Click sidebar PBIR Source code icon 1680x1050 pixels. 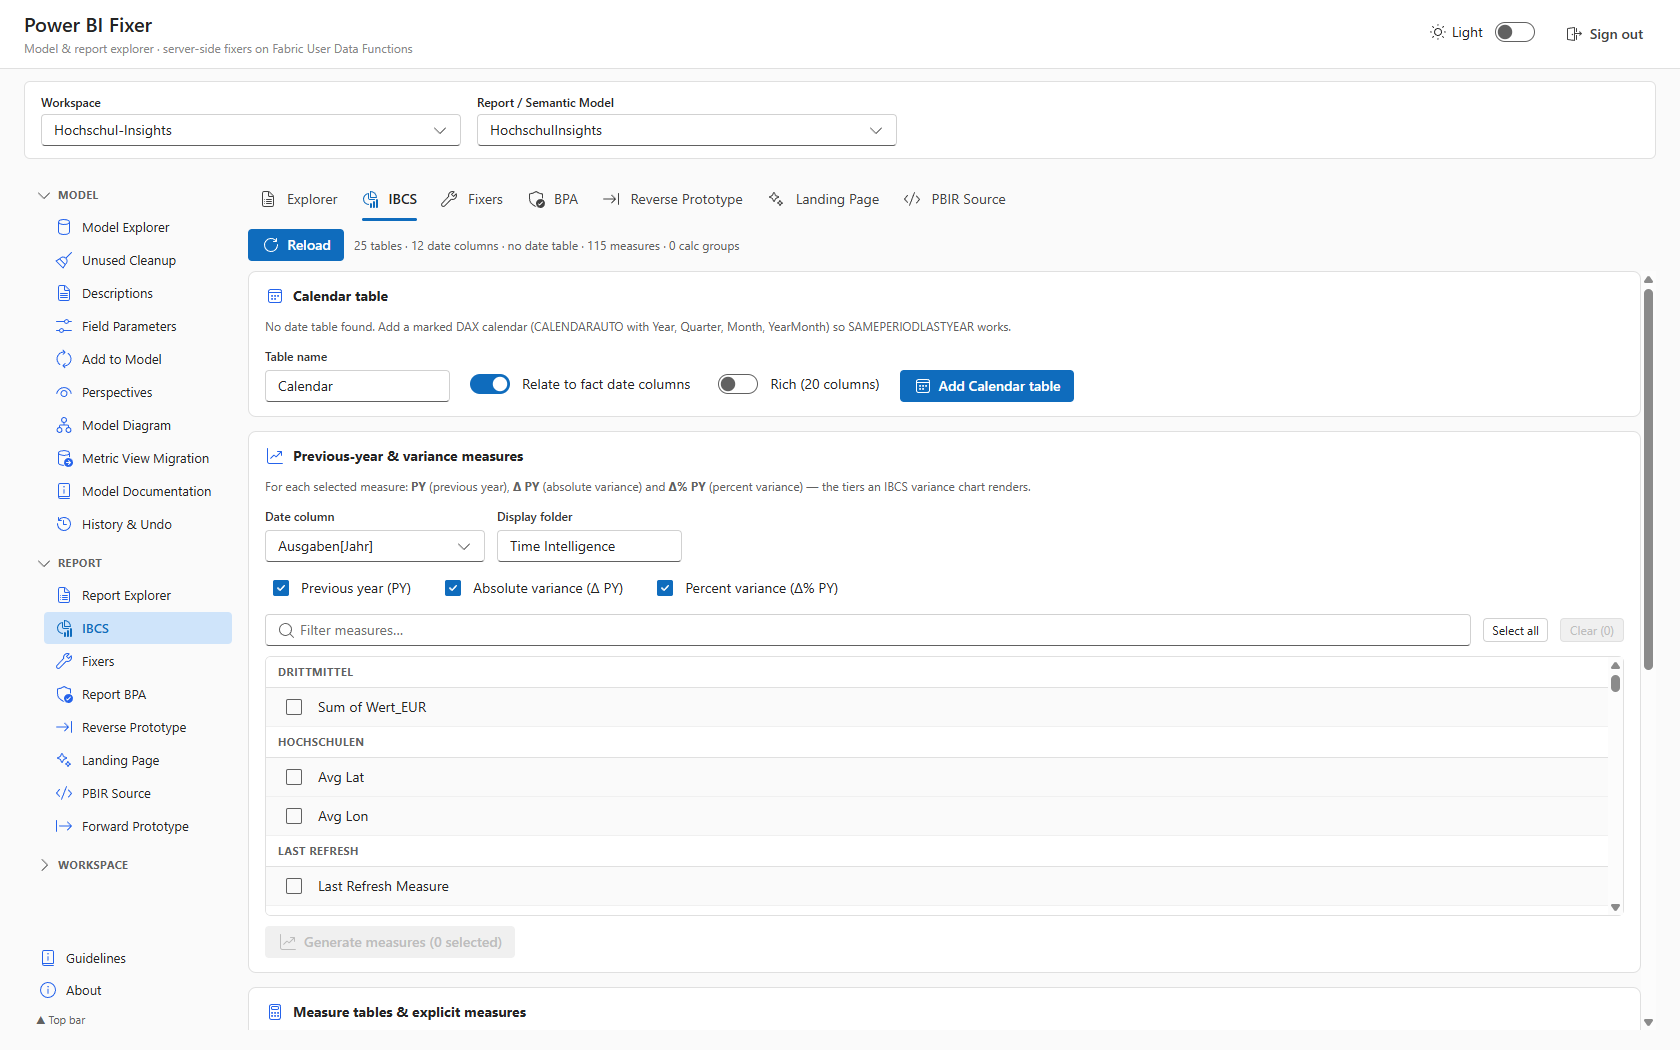tap(64, 793)
